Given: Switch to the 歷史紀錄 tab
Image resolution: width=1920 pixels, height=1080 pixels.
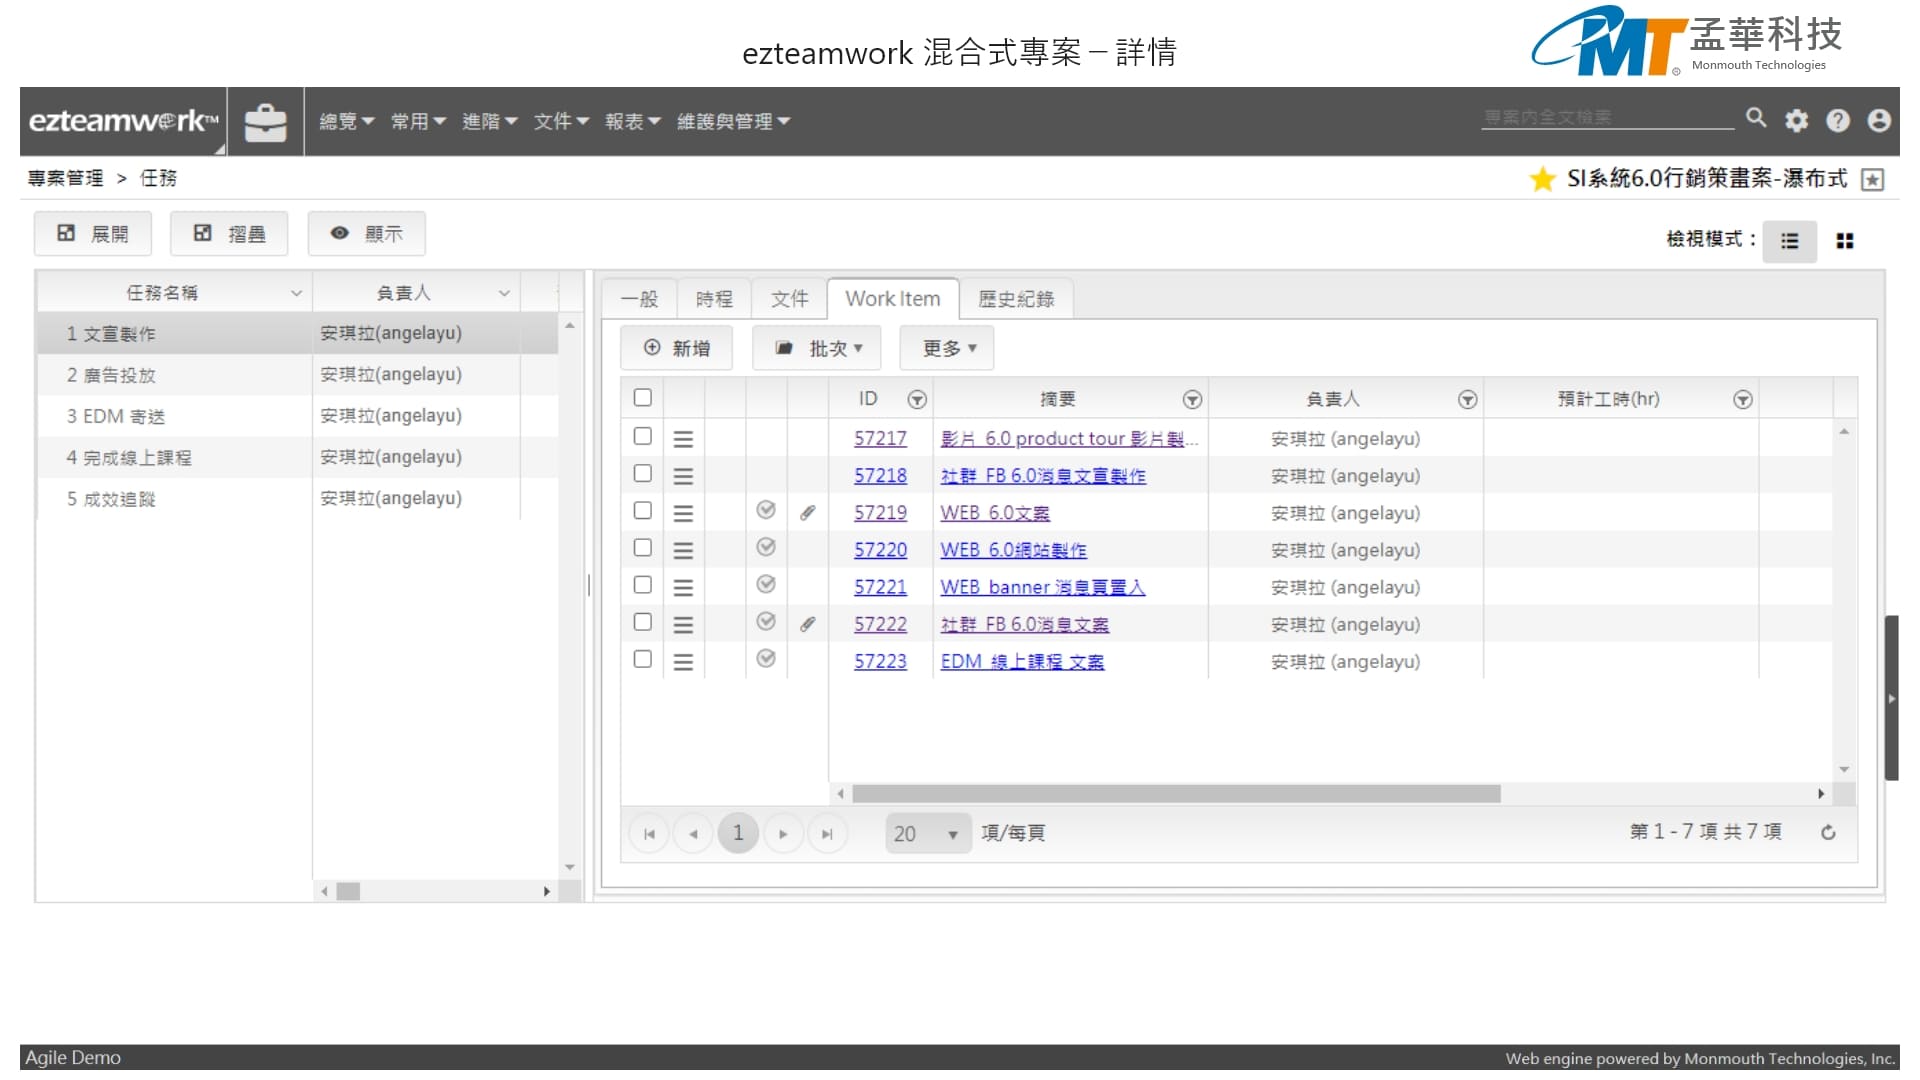Looking at the screenshot, I should (x=1015, y=299).
